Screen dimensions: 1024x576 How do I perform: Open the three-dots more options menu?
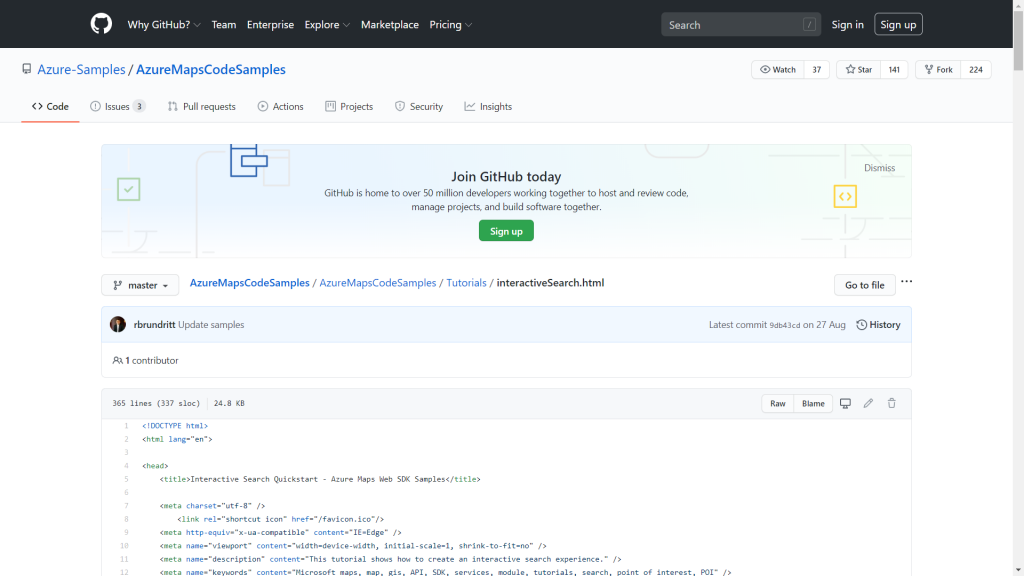906,281
